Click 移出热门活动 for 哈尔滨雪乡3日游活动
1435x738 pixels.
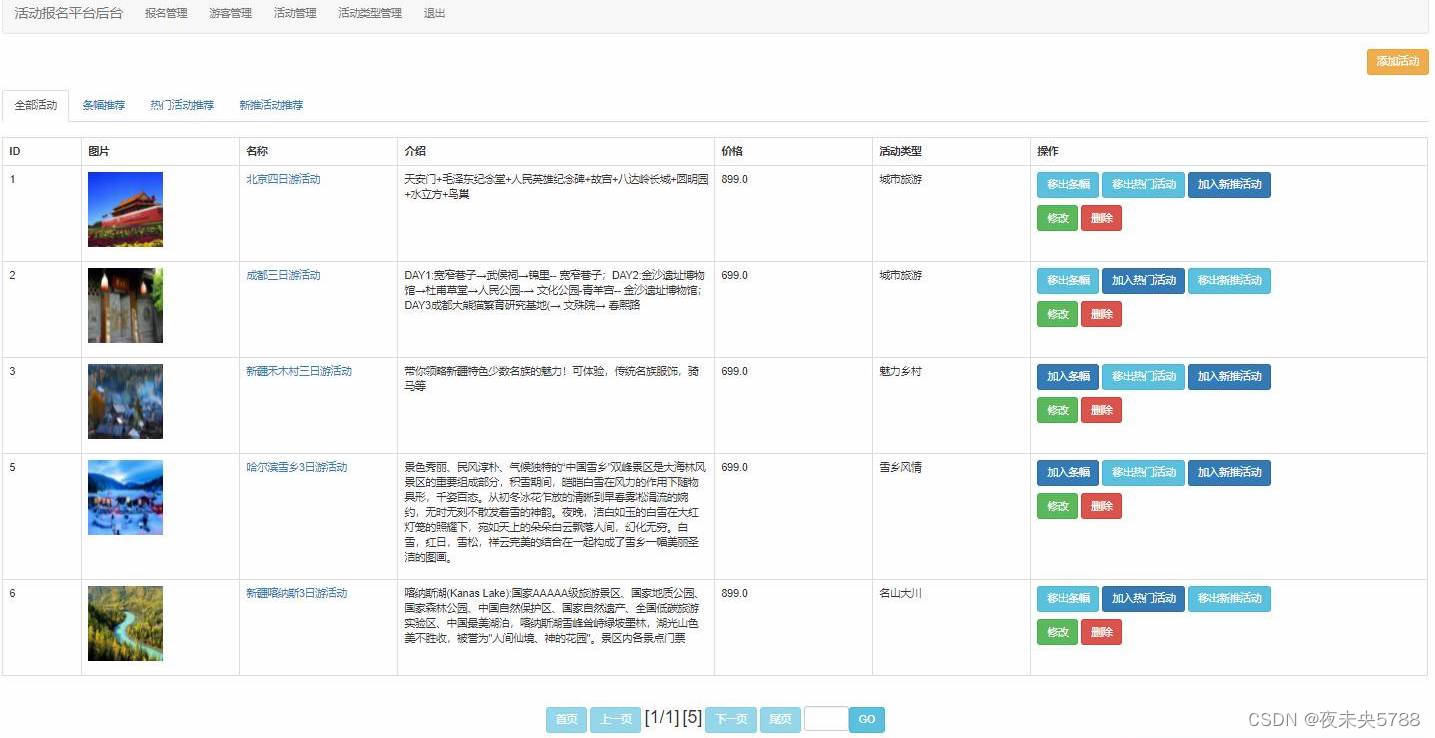(1143, 473)
